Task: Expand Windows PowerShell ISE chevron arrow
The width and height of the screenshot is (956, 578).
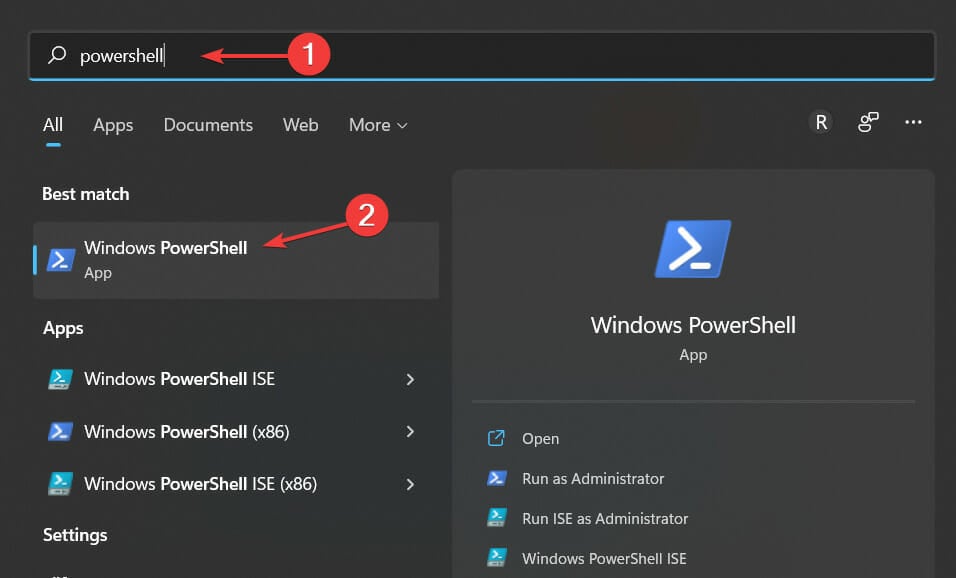Action: click(x=410, y=379)
